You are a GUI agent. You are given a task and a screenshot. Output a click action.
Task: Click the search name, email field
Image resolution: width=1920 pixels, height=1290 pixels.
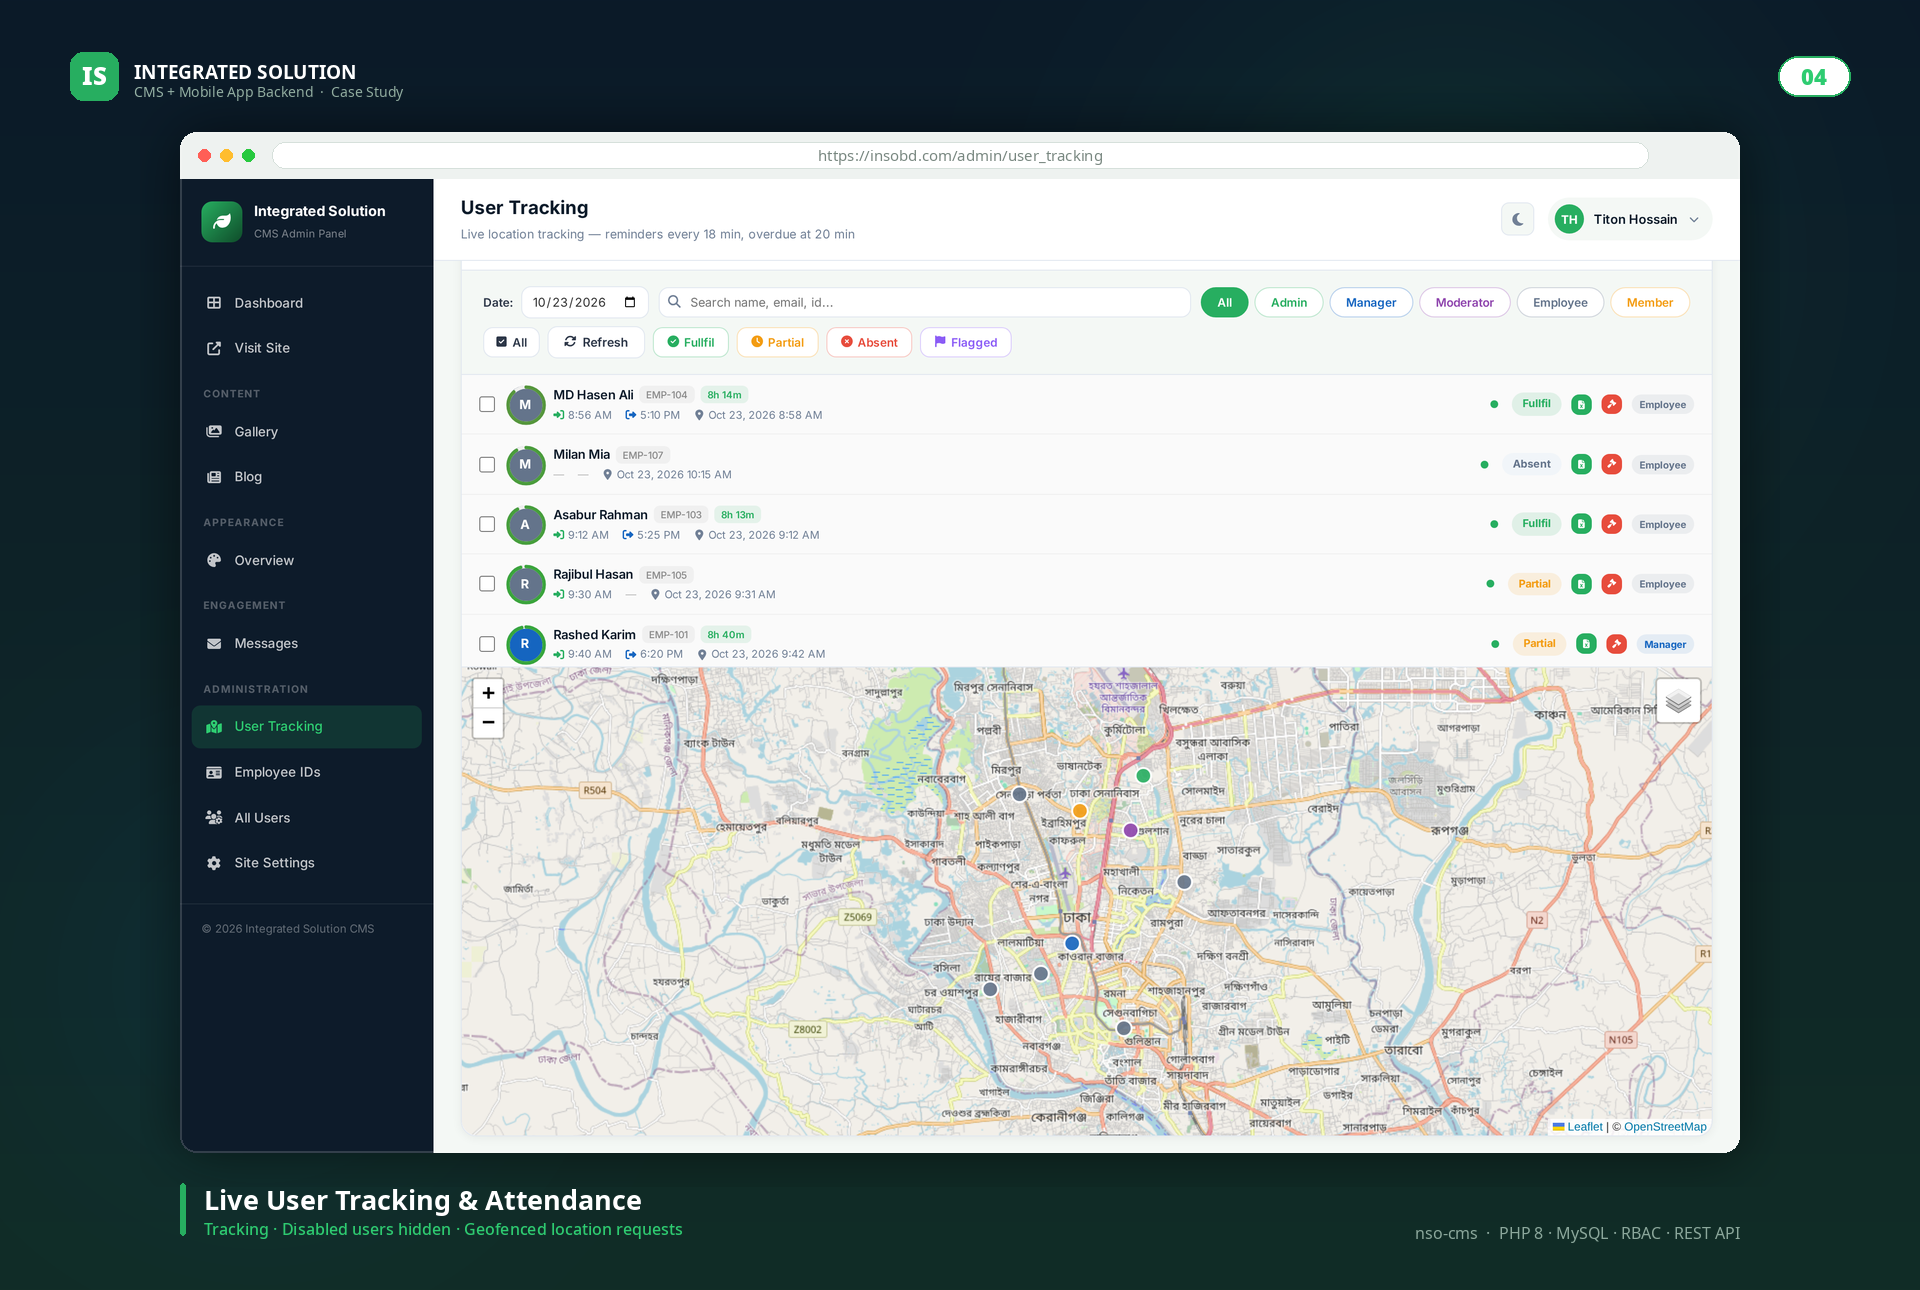[x=925, y=302]
